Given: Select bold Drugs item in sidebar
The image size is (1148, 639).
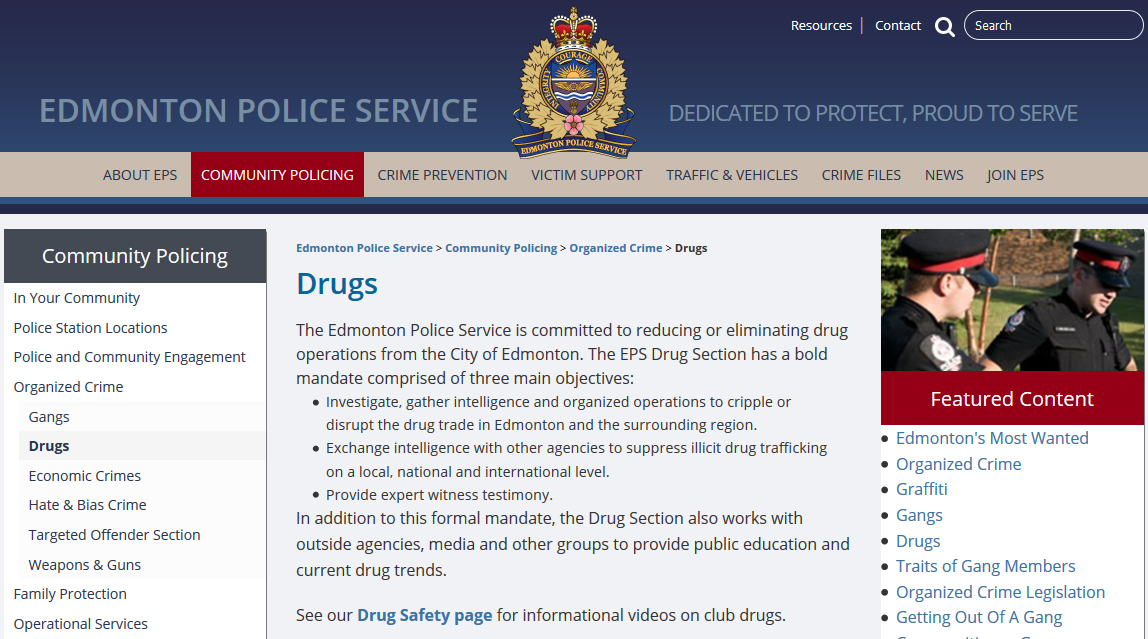Looking at the screenshot, I should click(x=49, y=446).
